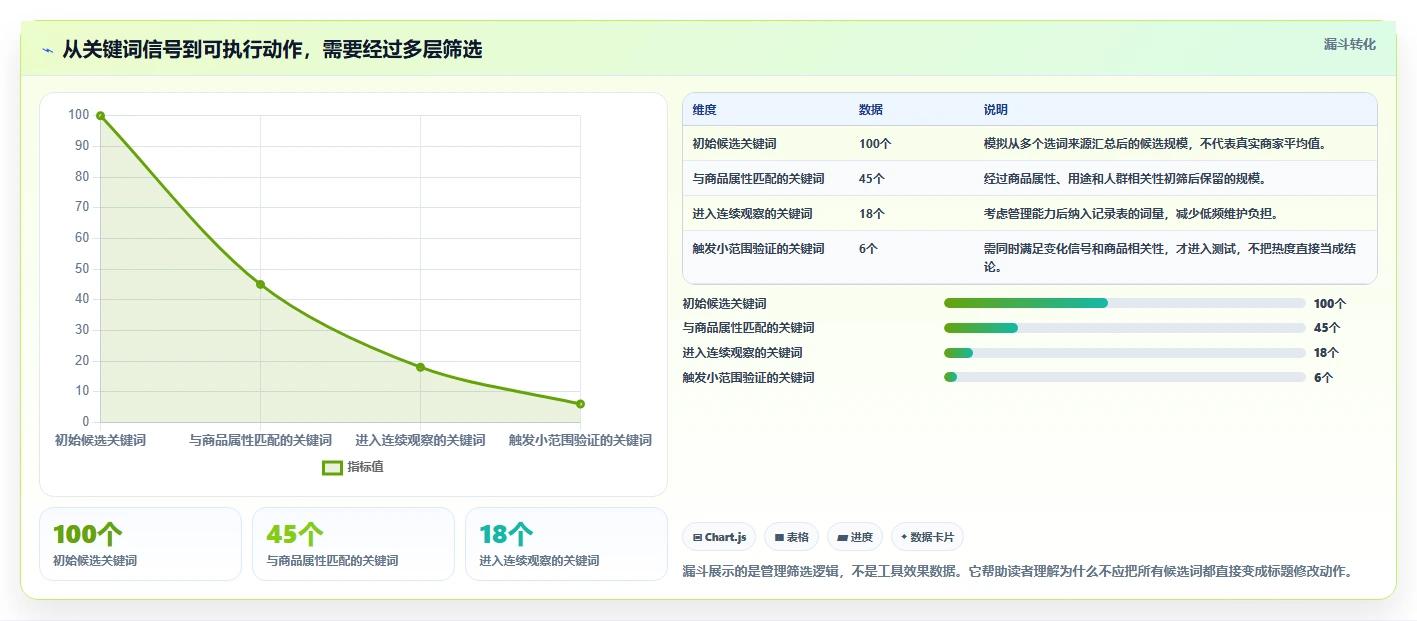Click the footer note starting 漏斗展示的是管理筛选逻辑
Viewport: 1417px width, 621px height.
(1017, 572)
